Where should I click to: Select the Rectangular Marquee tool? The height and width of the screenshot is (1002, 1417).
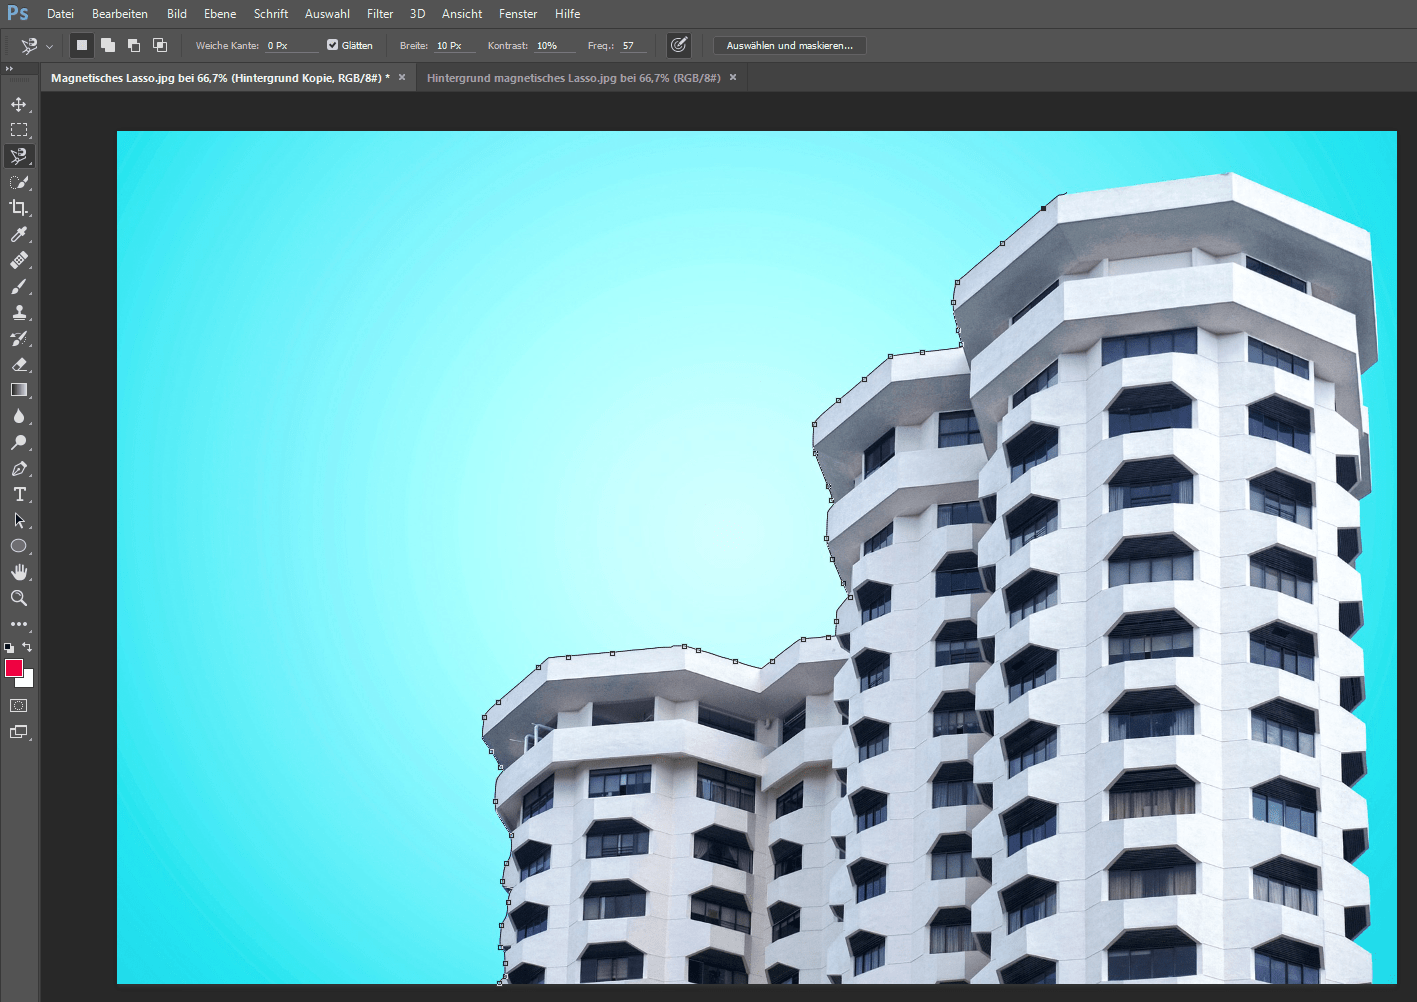18,130
